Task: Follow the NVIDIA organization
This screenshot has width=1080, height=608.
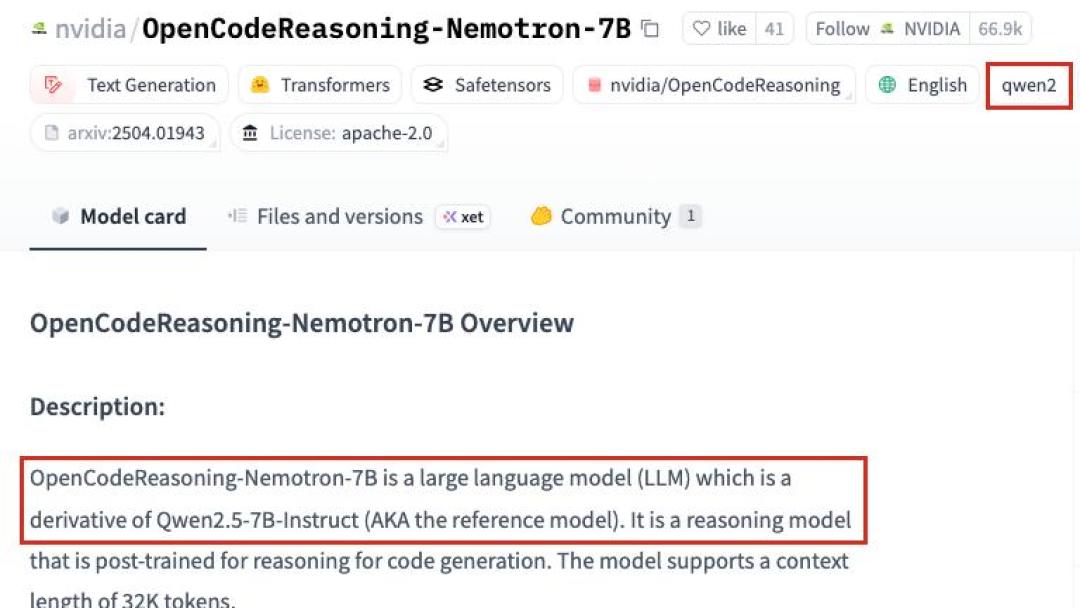Action: coord(888,29)
